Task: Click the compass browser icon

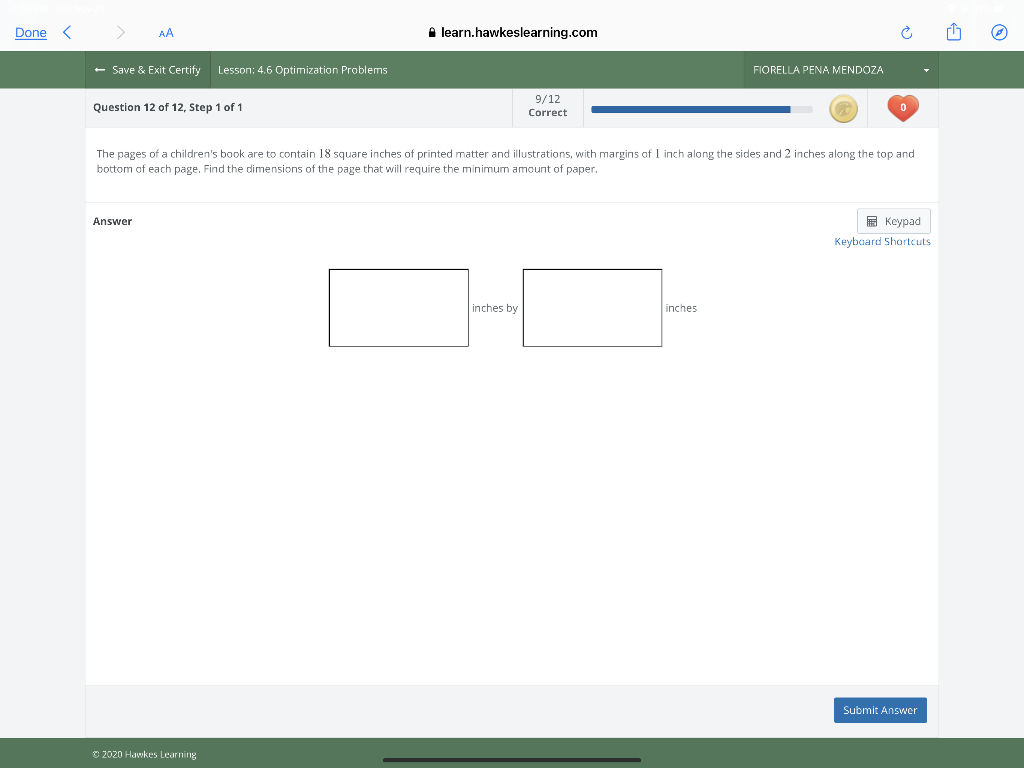Action: point(999,32)
